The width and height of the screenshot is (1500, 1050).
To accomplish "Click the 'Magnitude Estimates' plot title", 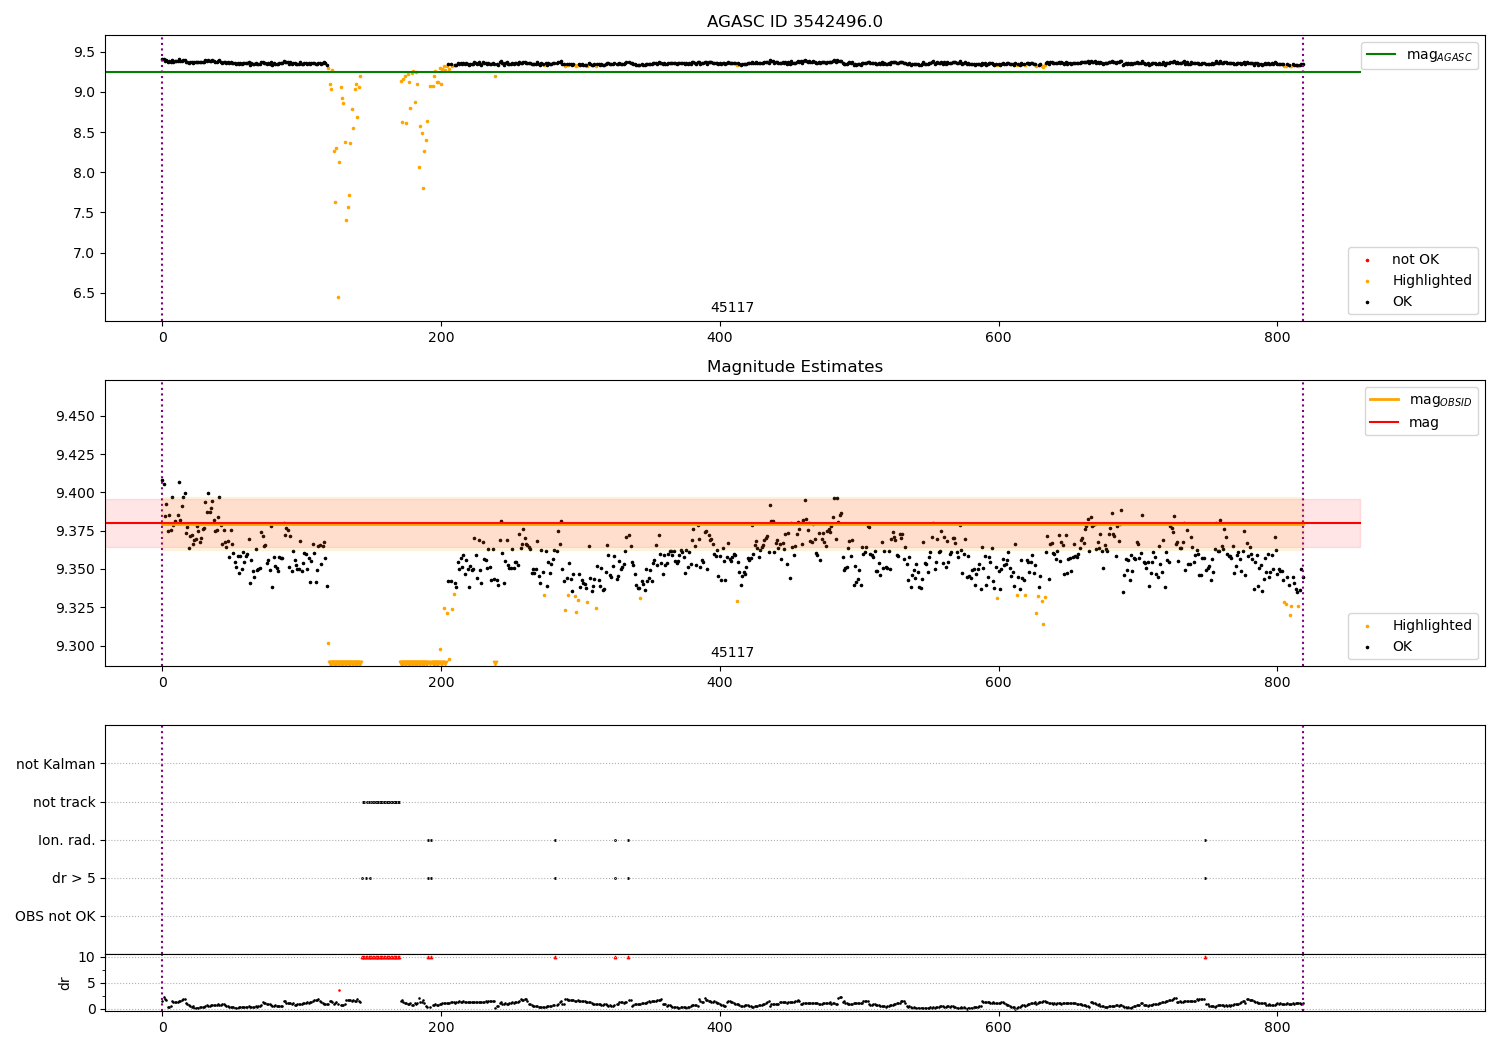I will pos(794,367).
